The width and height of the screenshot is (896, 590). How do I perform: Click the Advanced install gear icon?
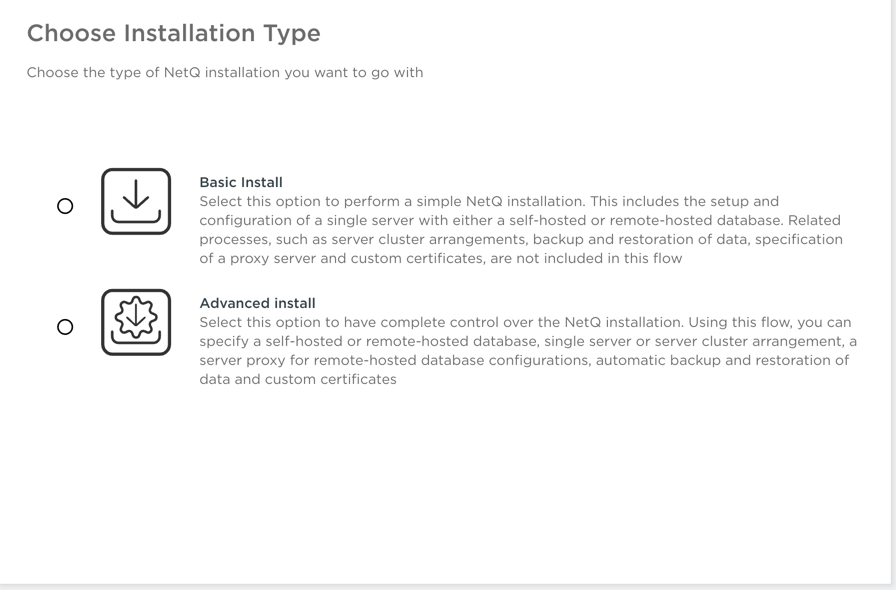[x=136, y=322]
